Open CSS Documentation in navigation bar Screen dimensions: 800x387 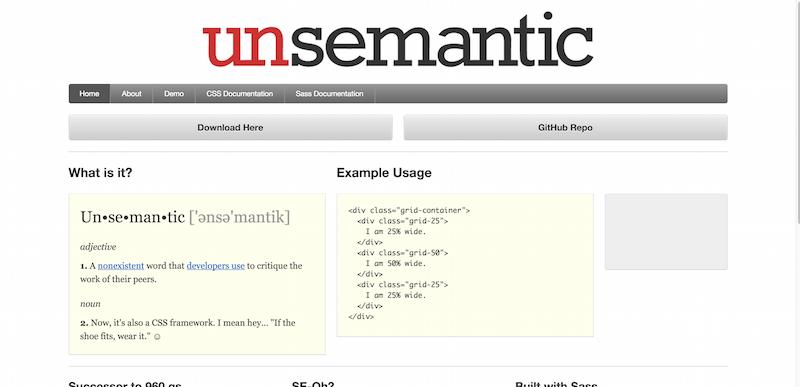tap(239, 94)
